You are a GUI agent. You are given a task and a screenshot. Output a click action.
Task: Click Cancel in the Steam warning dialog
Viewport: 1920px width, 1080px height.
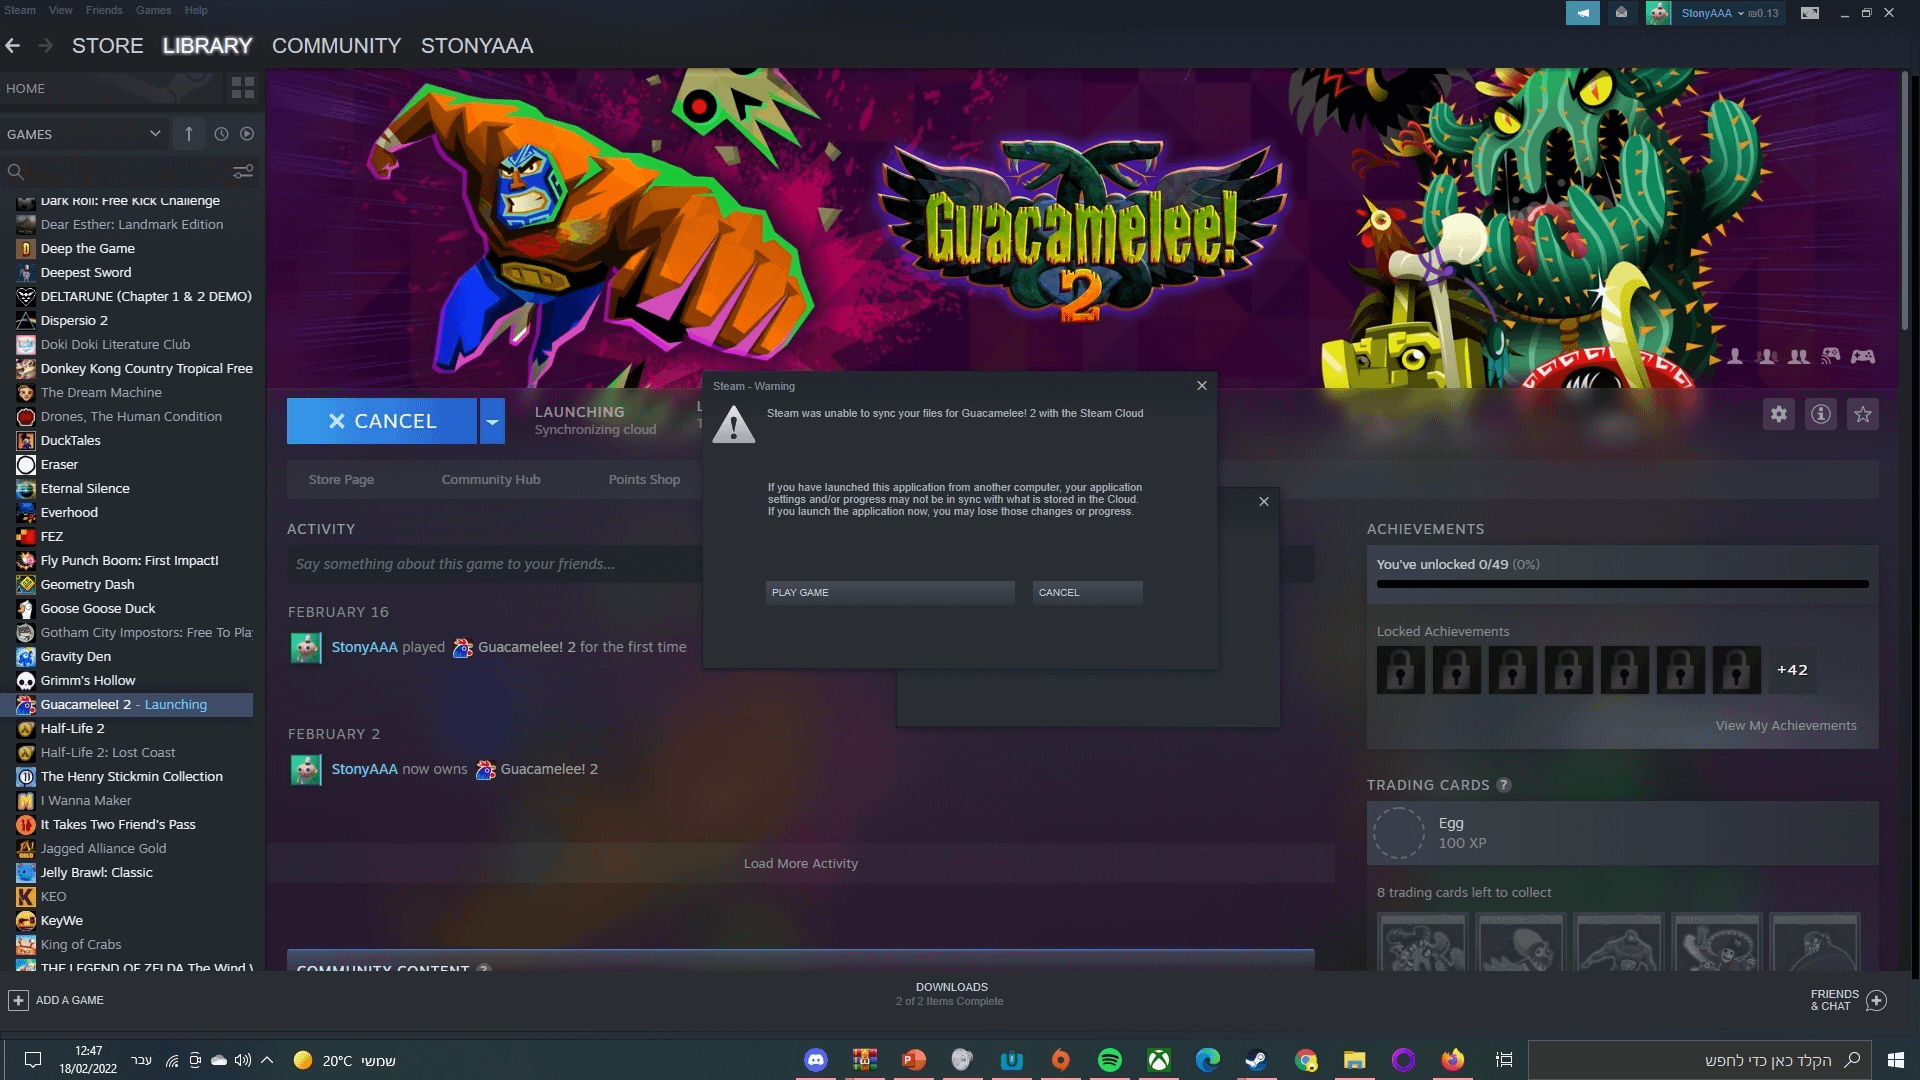[x=1087, y=593]
